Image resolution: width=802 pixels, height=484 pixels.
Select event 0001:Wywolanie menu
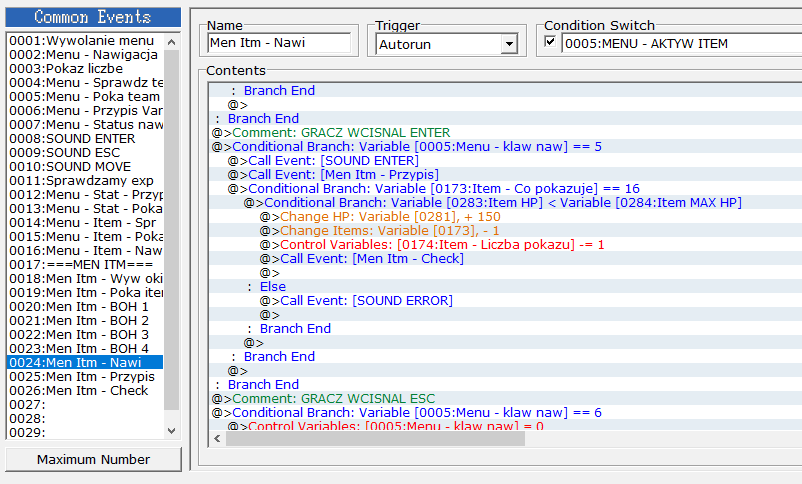pos(85,40)
